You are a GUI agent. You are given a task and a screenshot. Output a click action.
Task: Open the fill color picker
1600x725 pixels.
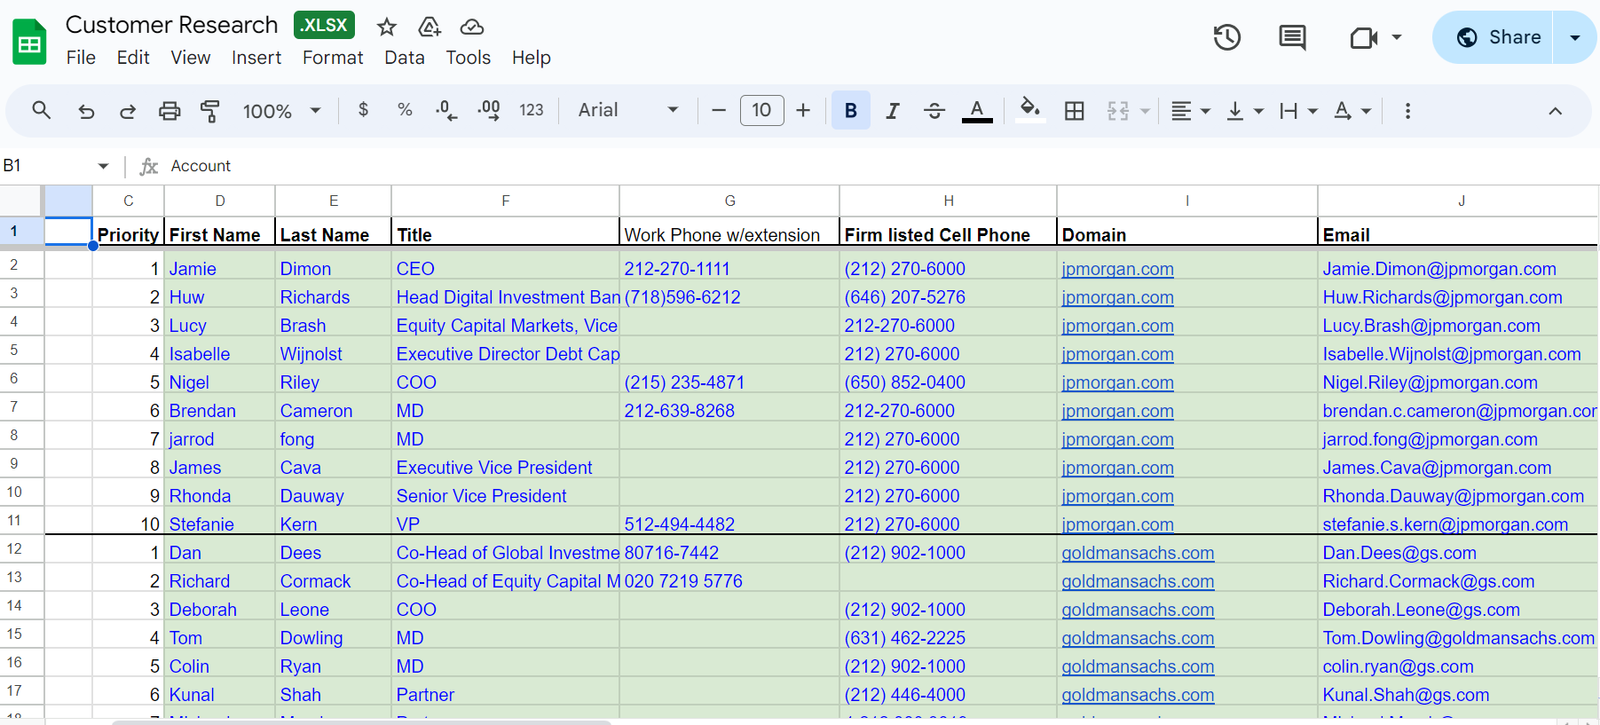point(1030,110)
